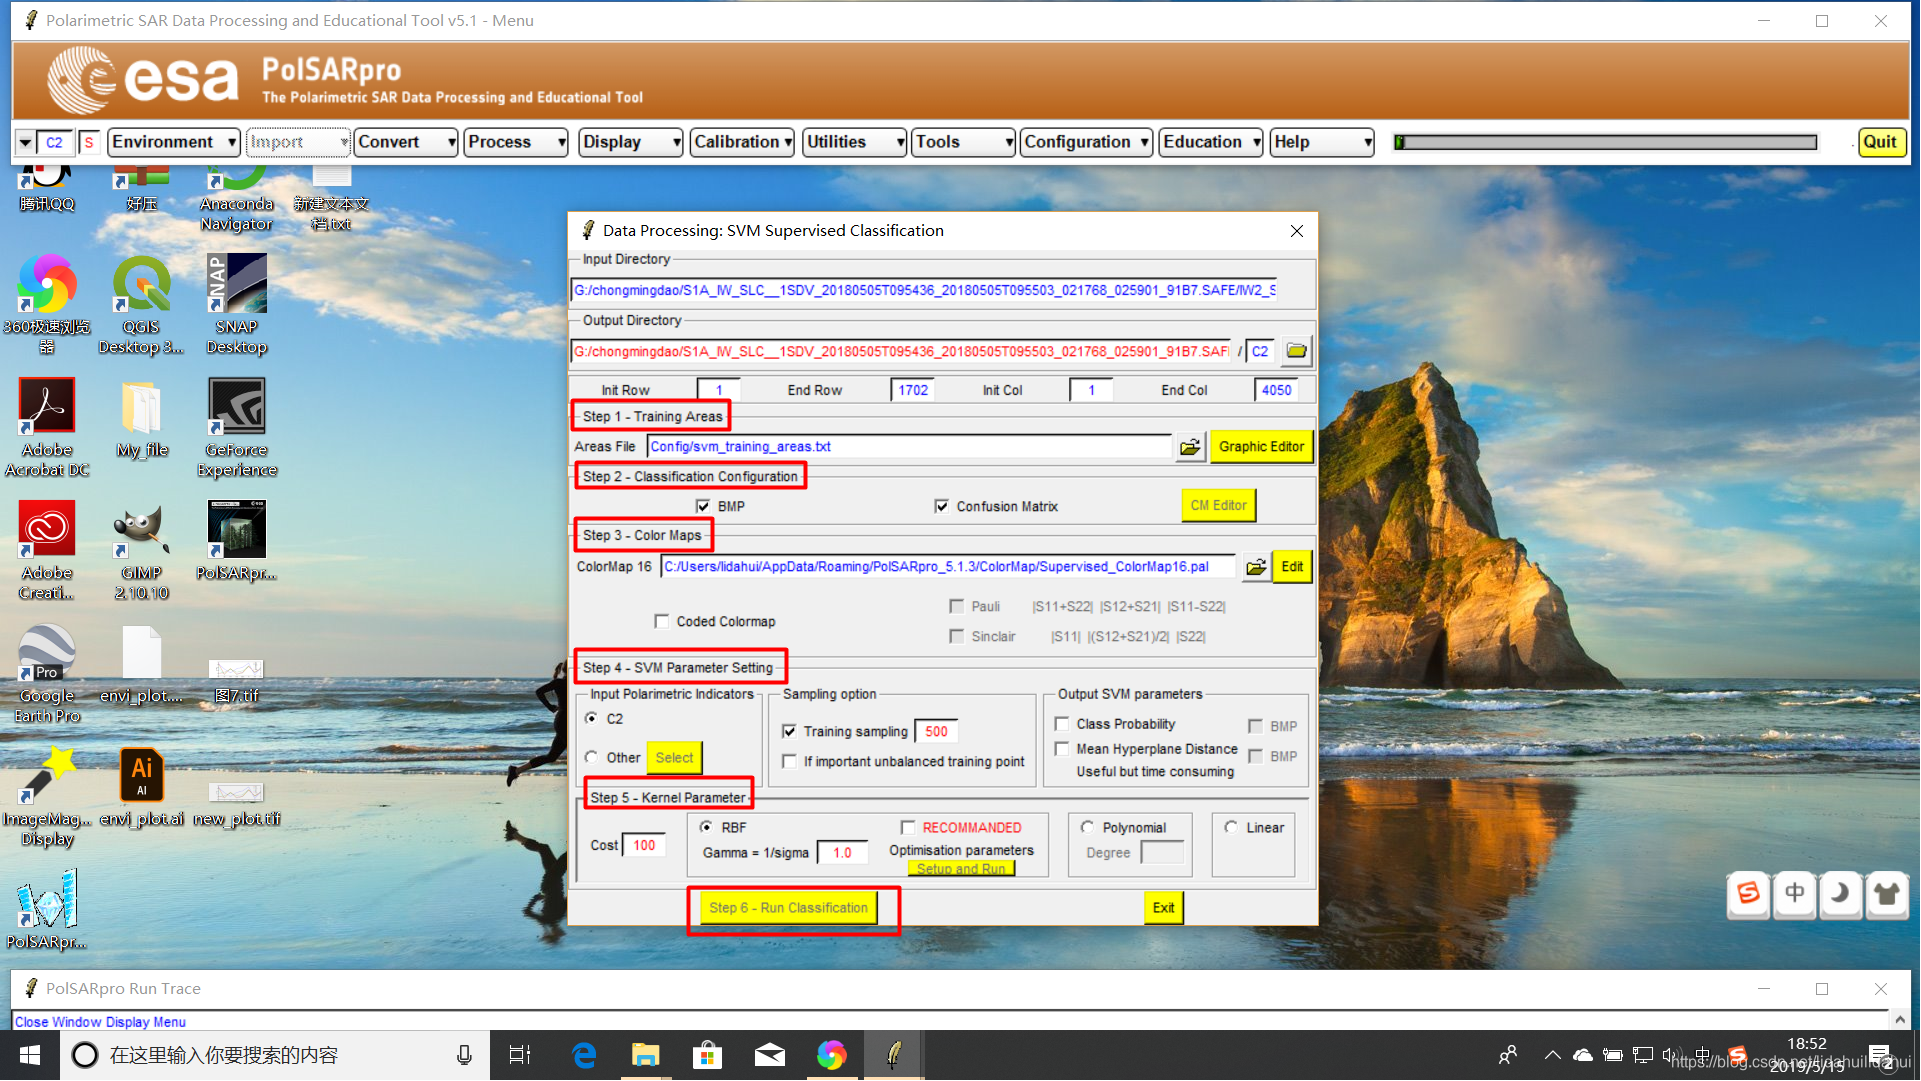Toggle the BMP checkbox in Classification Configuration
This screenshot has height=1081, width=1921.
699,506
